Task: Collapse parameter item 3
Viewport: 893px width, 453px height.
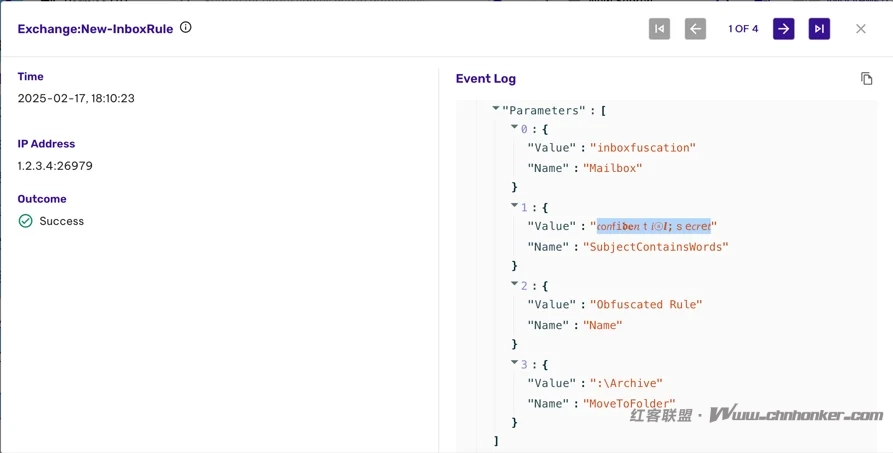Action: [x=515, y=363]
